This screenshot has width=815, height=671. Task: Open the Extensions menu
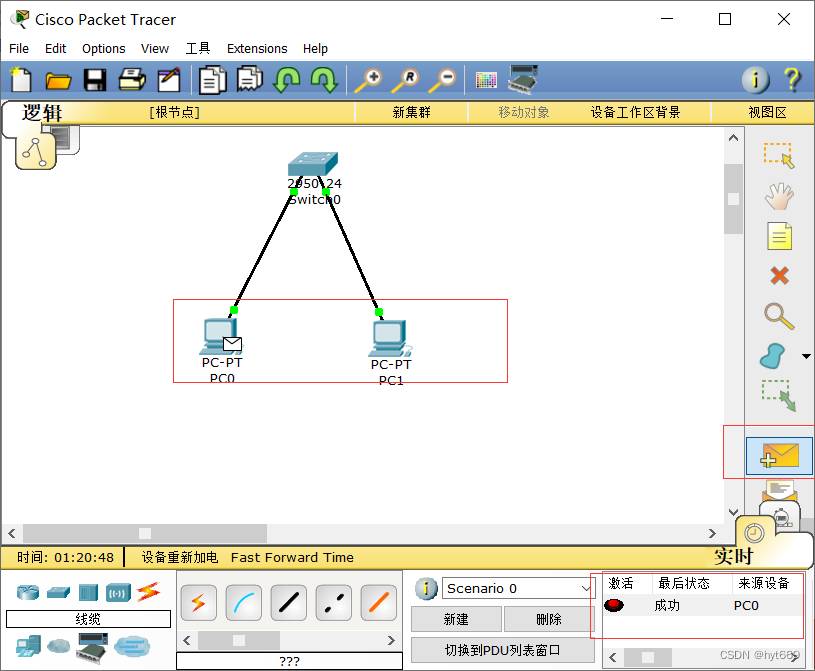point(257,49)
